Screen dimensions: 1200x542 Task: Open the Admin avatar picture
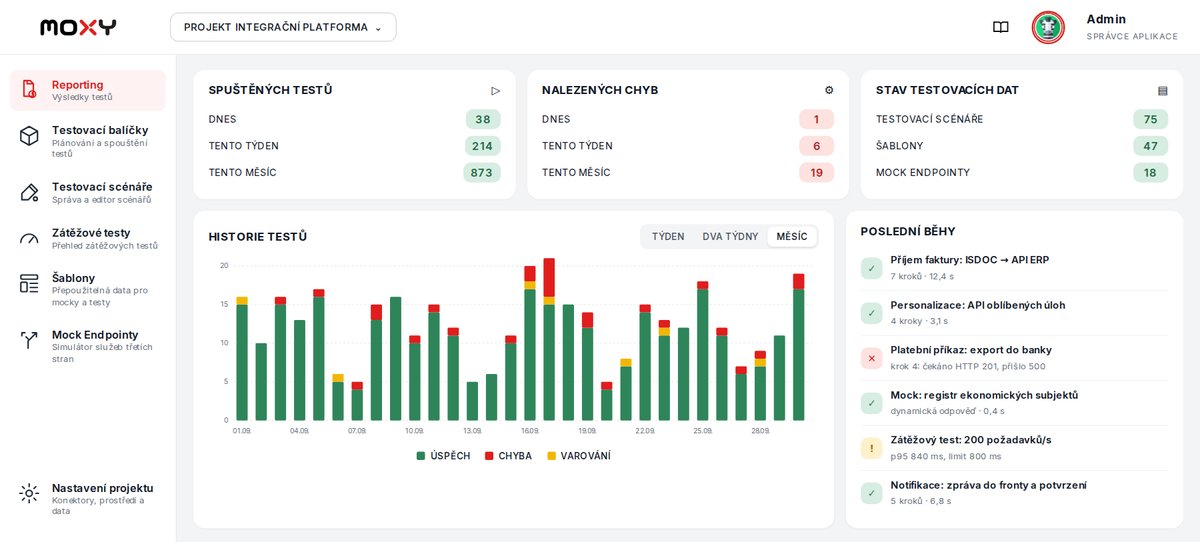[1048, 27]
